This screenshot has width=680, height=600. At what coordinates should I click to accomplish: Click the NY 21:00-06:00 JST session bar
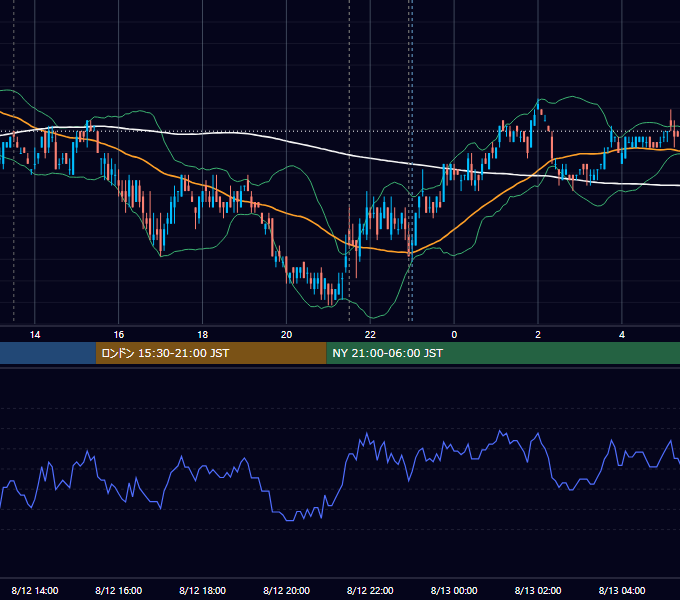[503, 353]
